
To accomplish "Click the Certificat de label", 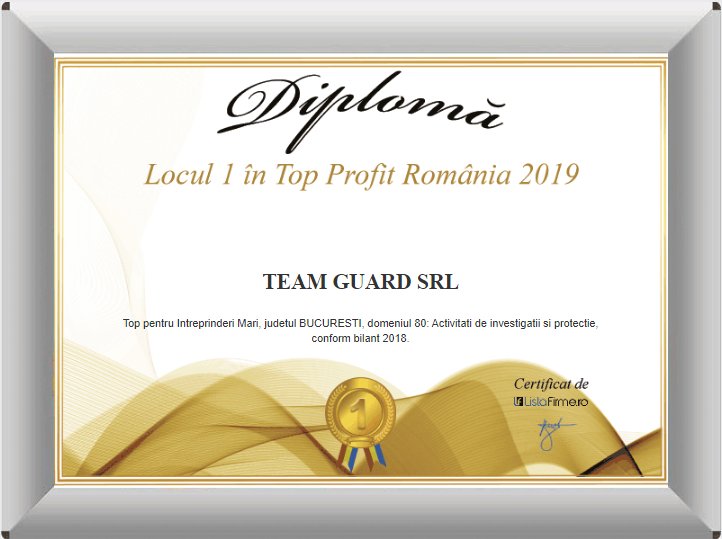I will point(551,384).
